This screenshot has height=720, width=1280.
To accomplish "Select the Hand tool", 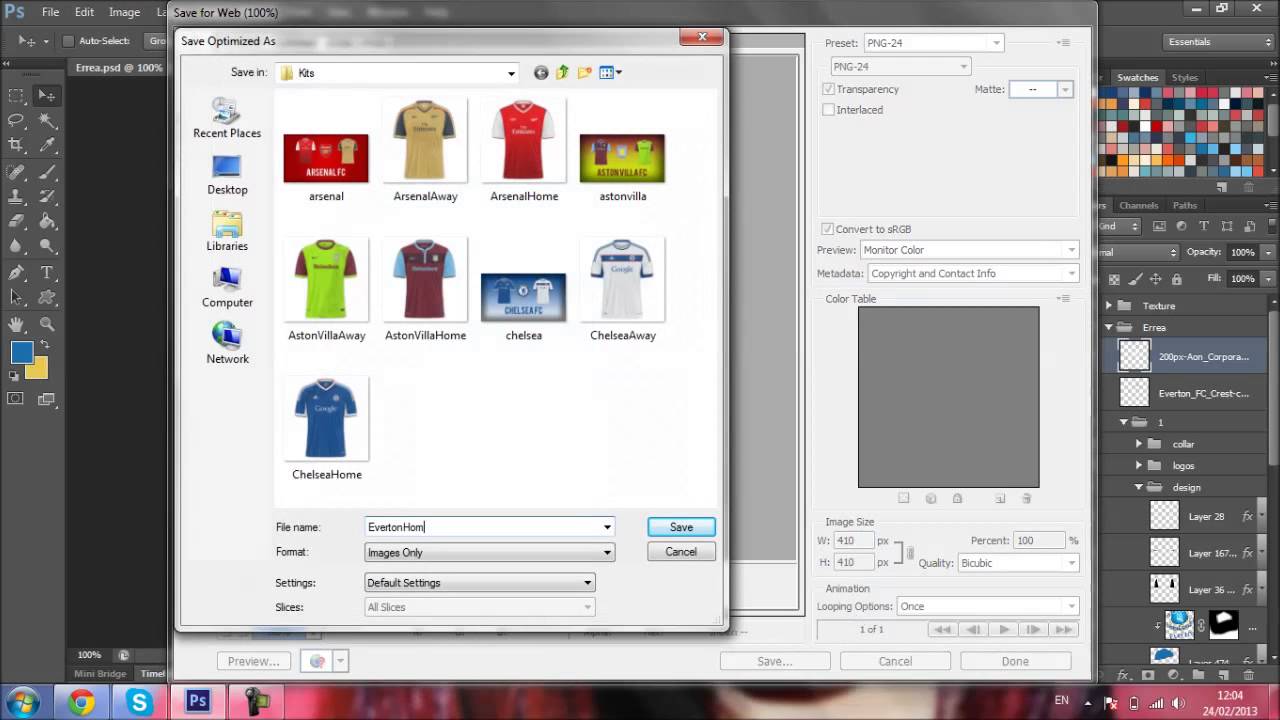I will (x=16, y=324).
